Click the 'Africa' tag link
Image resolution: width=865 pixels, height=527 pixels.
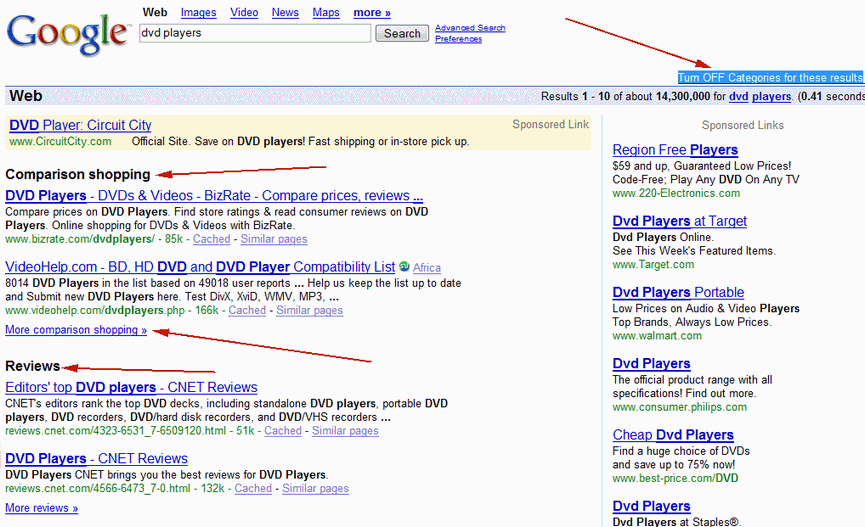427,268
